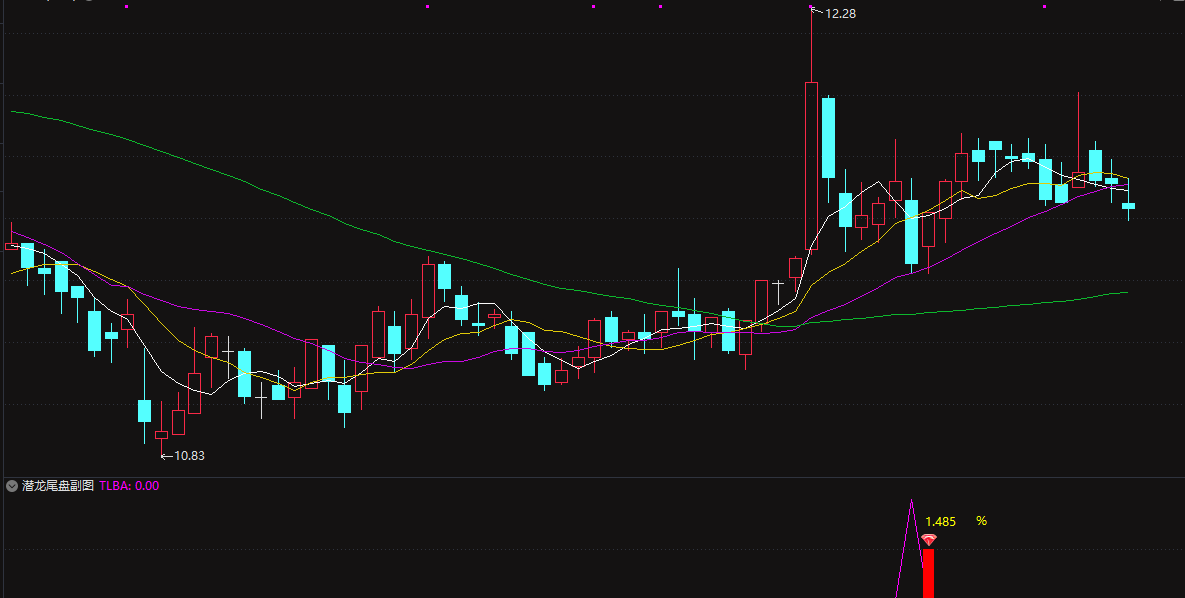Image resolution: width=1185 pixels, height=598 pixels.
Task: Select tall cyan candle right after 12.28 spike
Action: point(828,137)
